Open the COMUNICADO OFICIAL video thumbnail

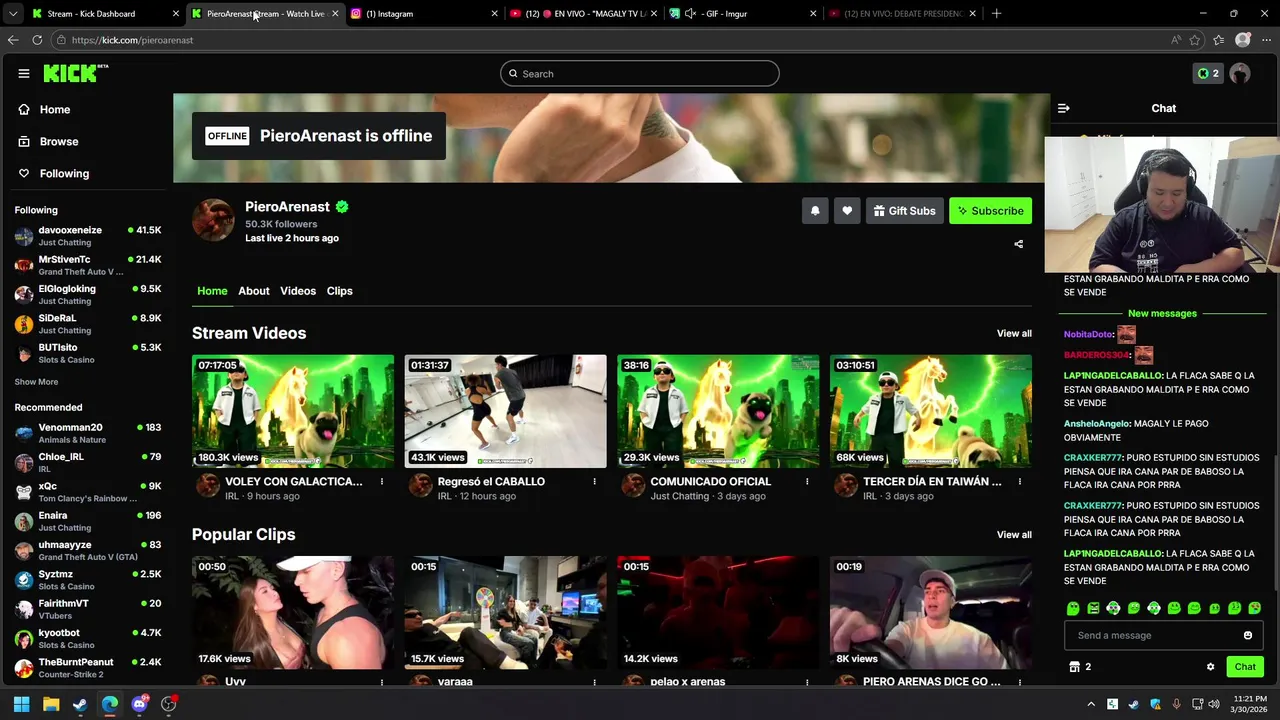718,411
